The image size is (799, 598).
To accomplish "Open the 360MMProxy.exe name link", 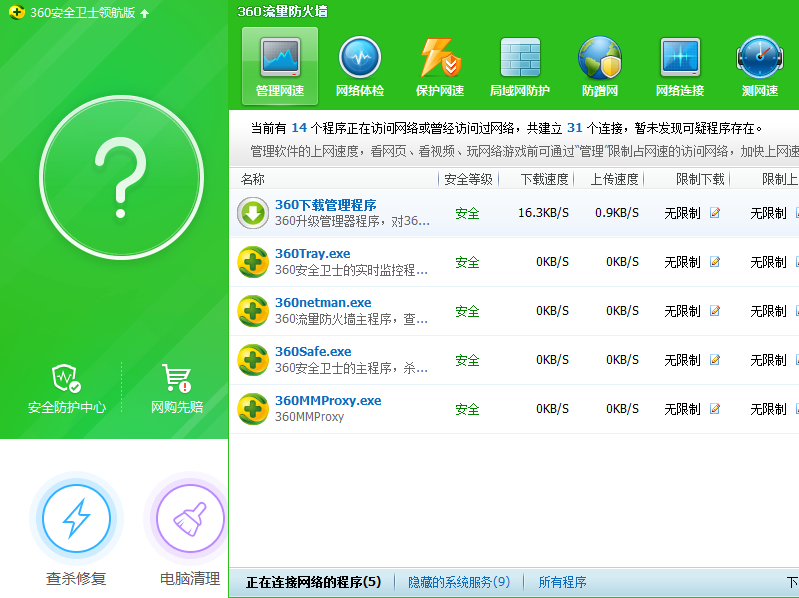I will [328, 400].
